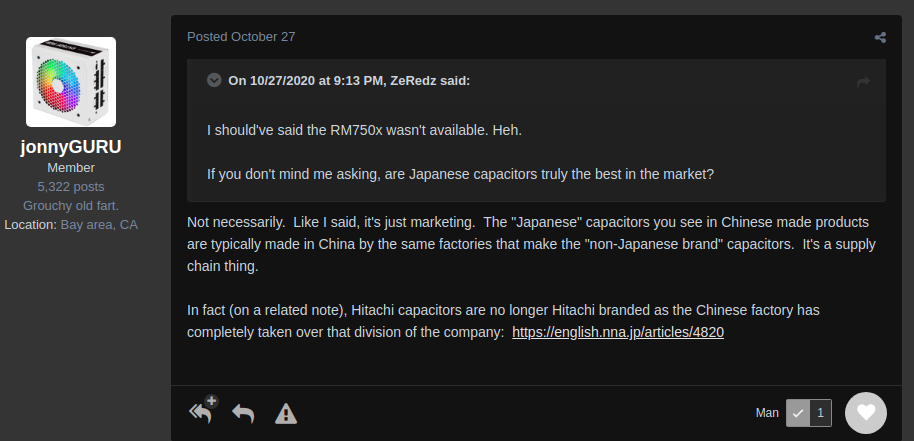Click the quote header by ZeRedz

coord(348,81)
